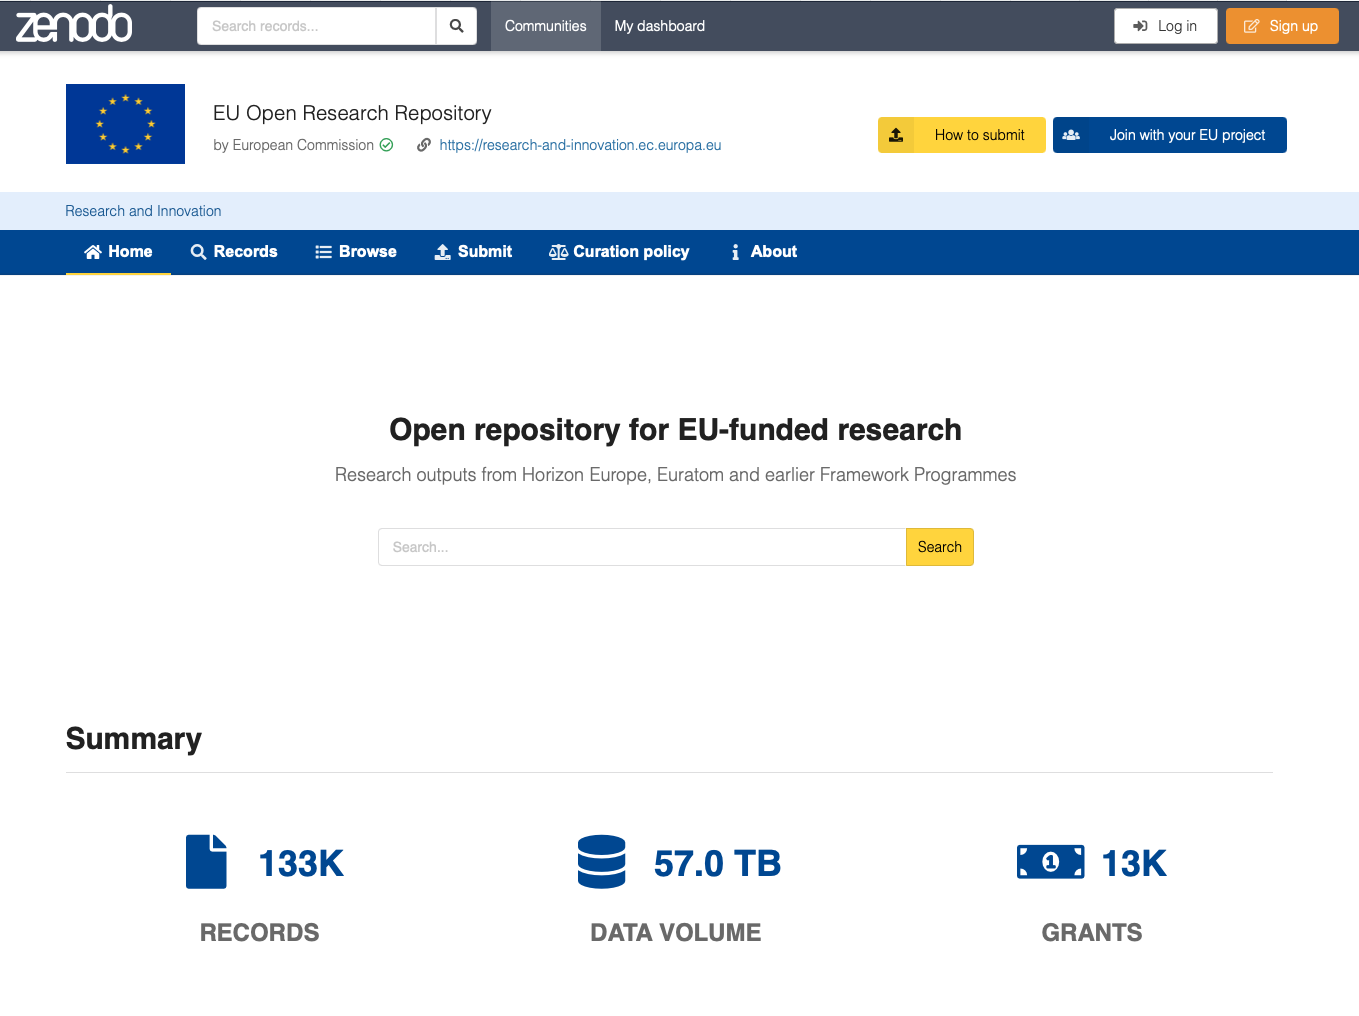The image size is (1359, 1016).
Task: Click the Zenodo logo
Action: tap(74, 25)
